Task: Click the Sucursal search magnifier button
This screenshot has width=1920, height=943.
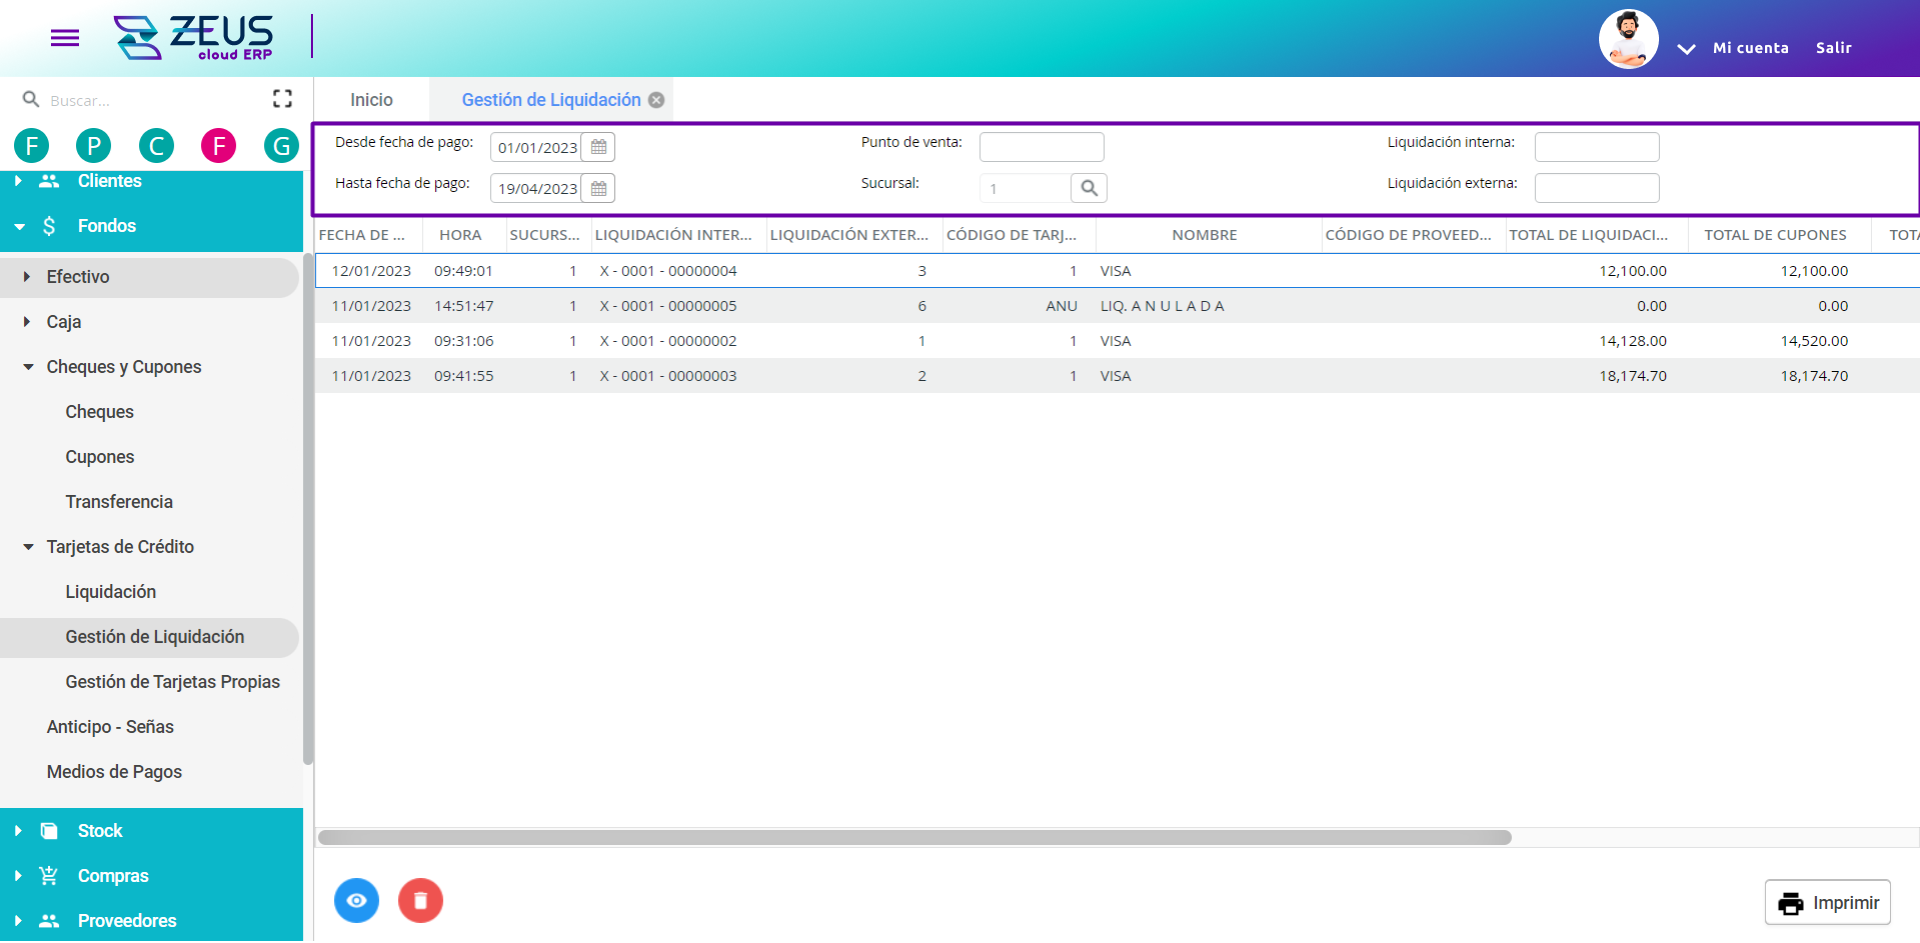Action: (x=1088, y=188)
